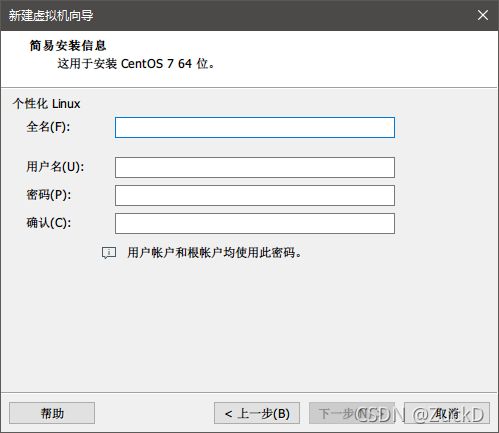Click the information note icon
Image resolution: width=499 pixels, height=433 pixels.
(x=109, y=253)
